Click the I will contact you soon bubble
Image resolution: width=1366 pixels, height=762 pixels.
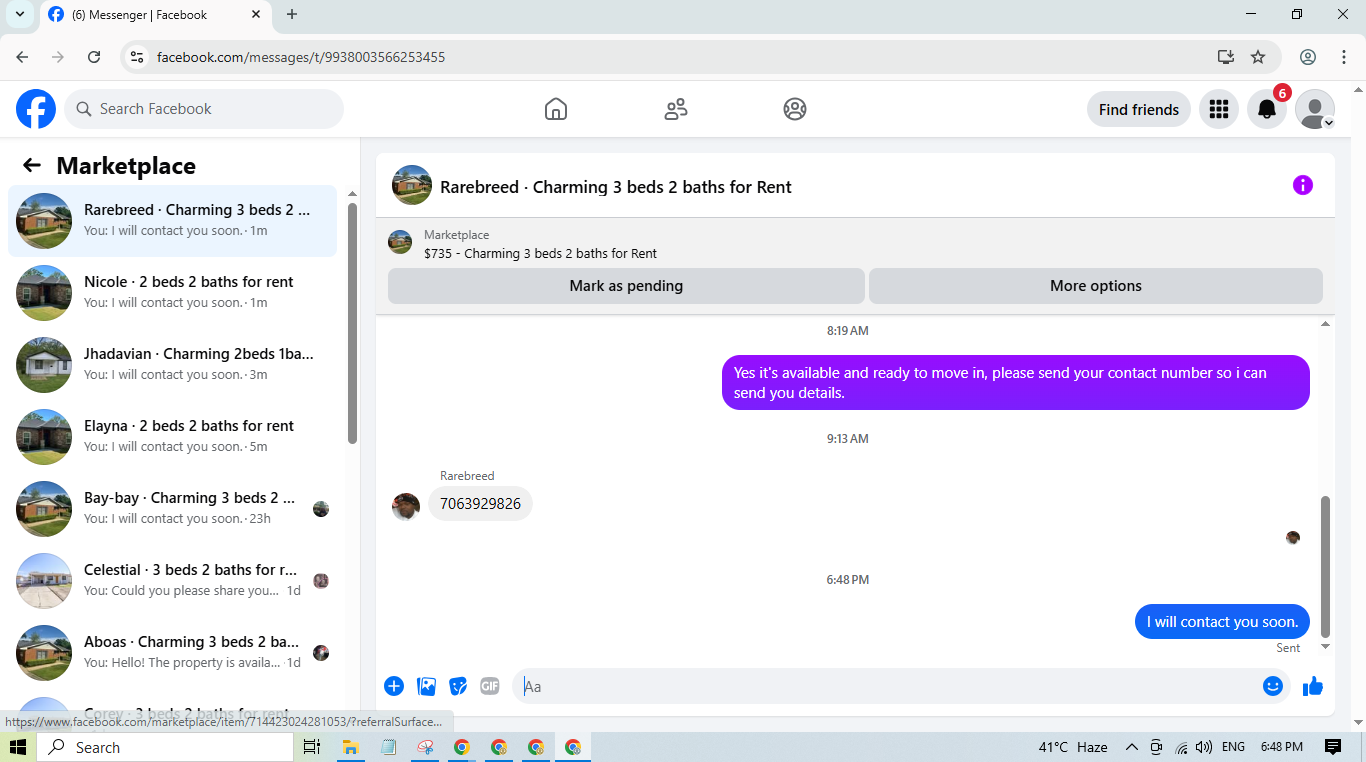pyautogui.click(x=1222, y=622)
